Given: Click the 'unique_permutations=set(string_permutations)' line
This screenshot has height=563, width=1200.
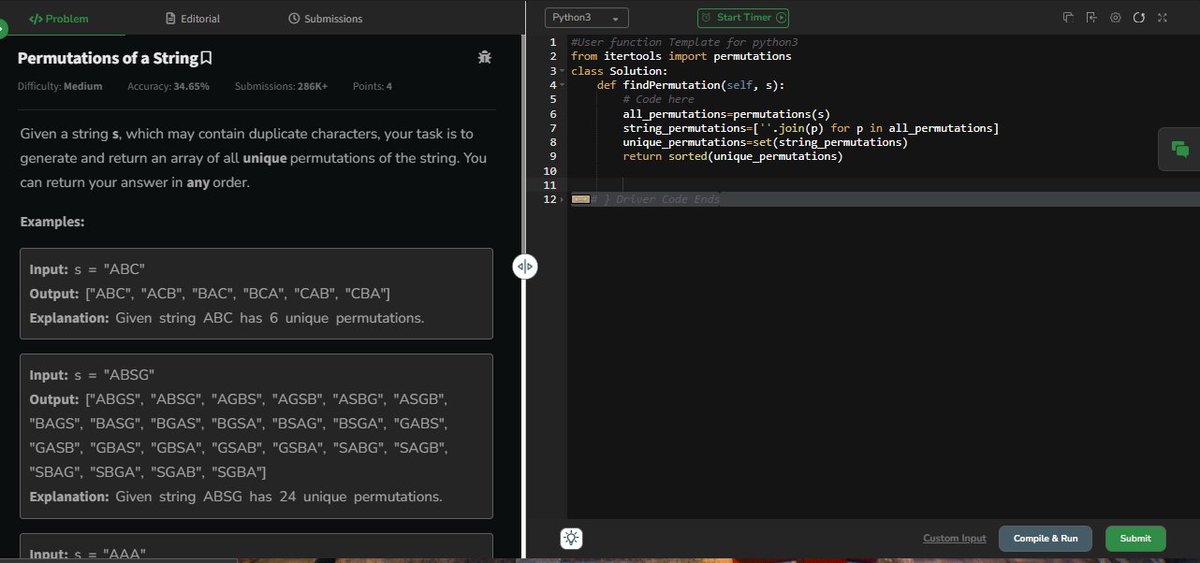Looking at the screenshot, I should (x=765, y=143).
